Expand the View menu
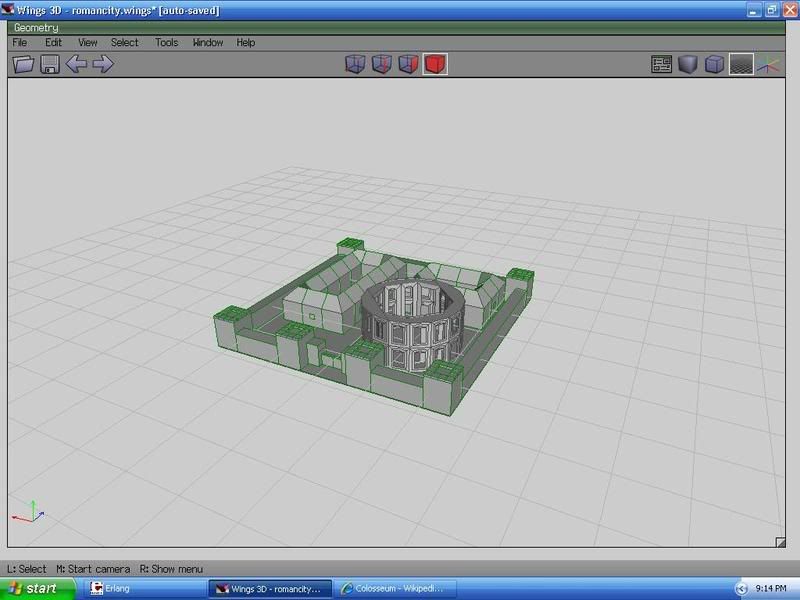The image size is (800, 600). click(88, 43)
